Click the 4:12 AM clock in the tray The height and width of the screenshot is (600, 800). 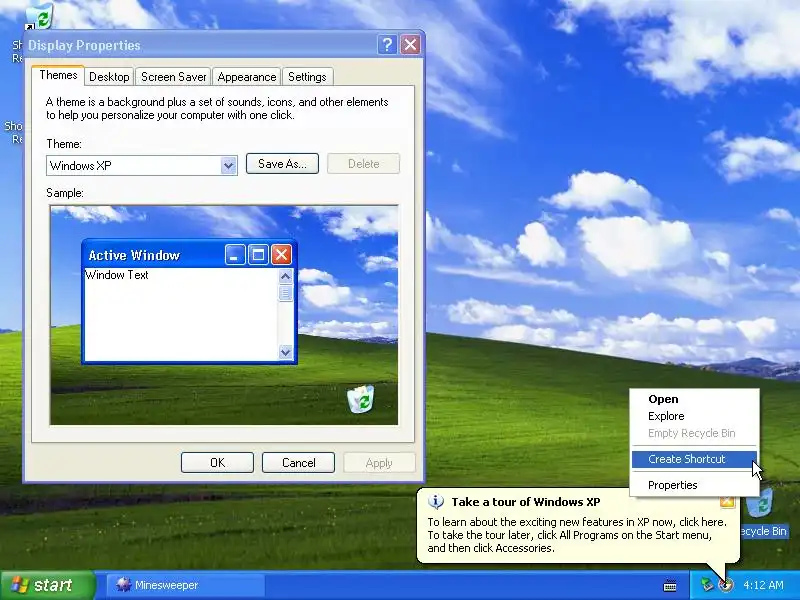[763, 585]
